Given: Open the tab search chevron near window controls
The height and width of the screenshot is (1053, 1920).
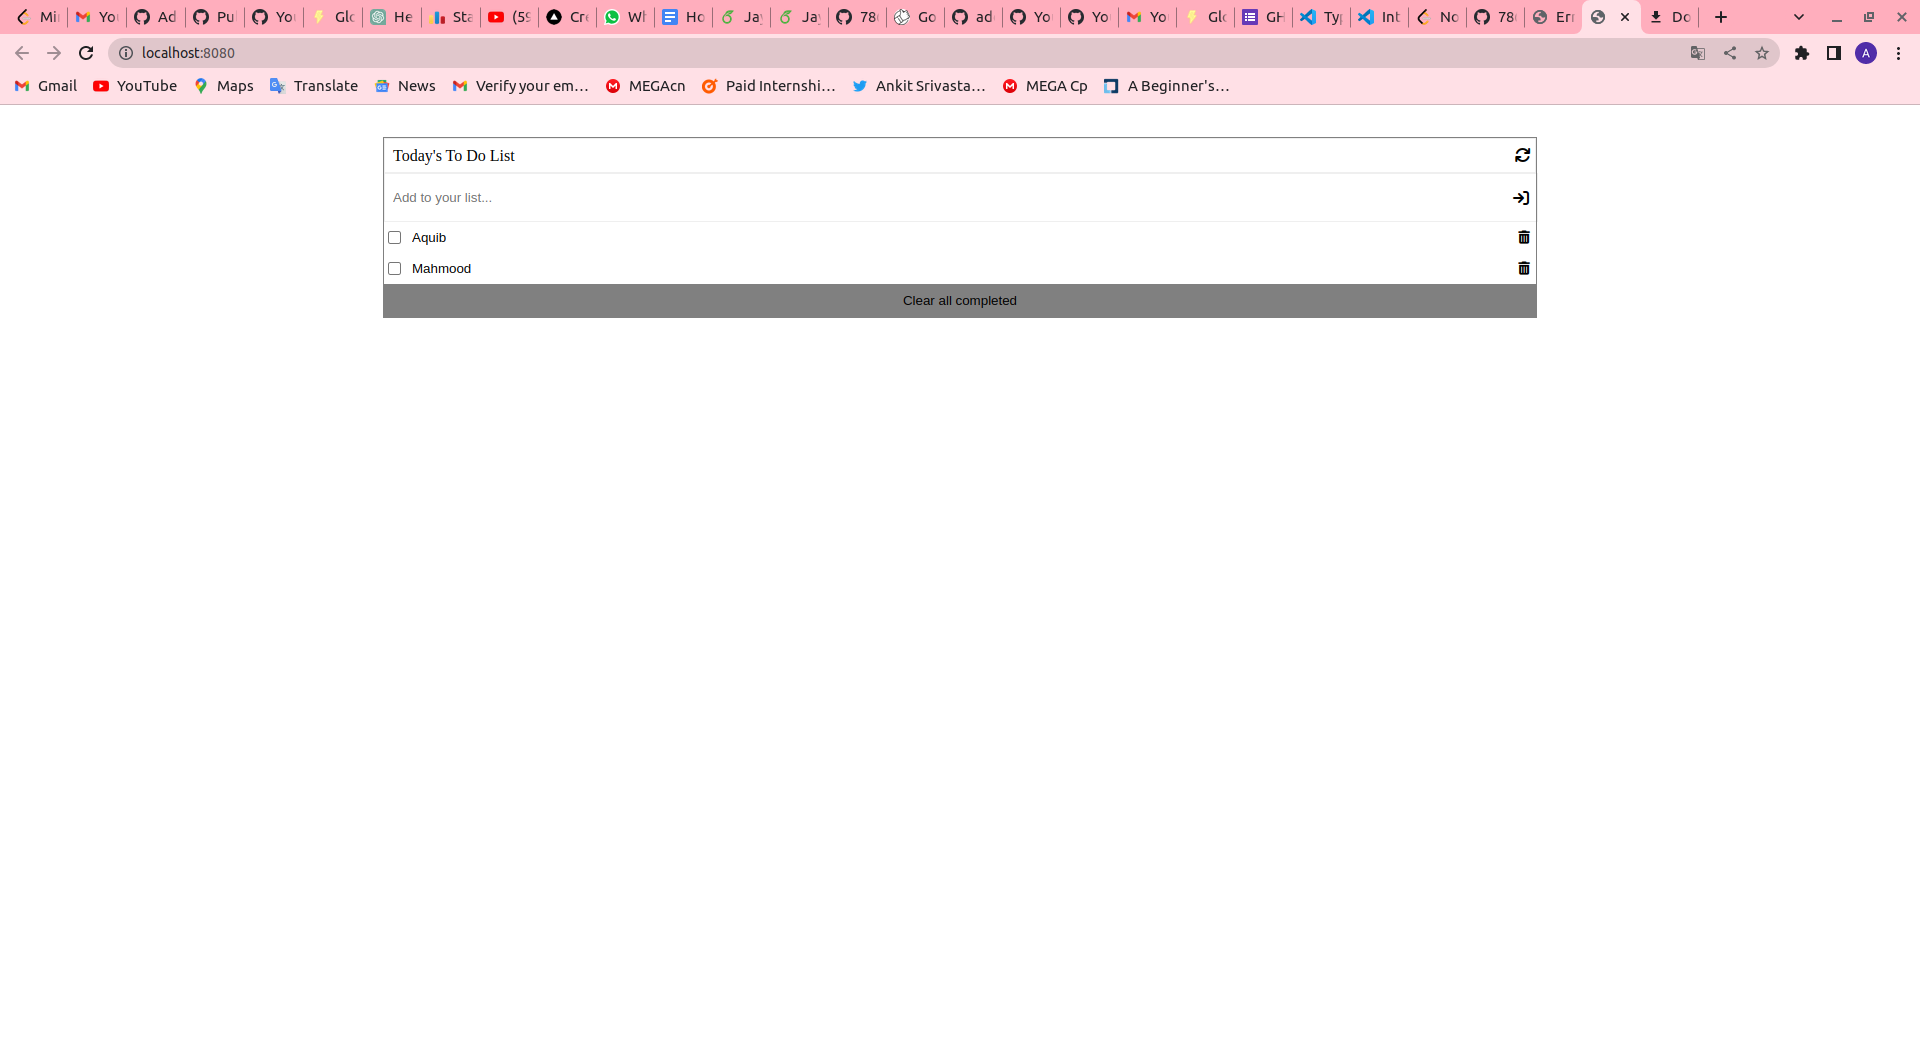Looking at the screenshot, I should pyautogui.click(x=1799, y=17).
